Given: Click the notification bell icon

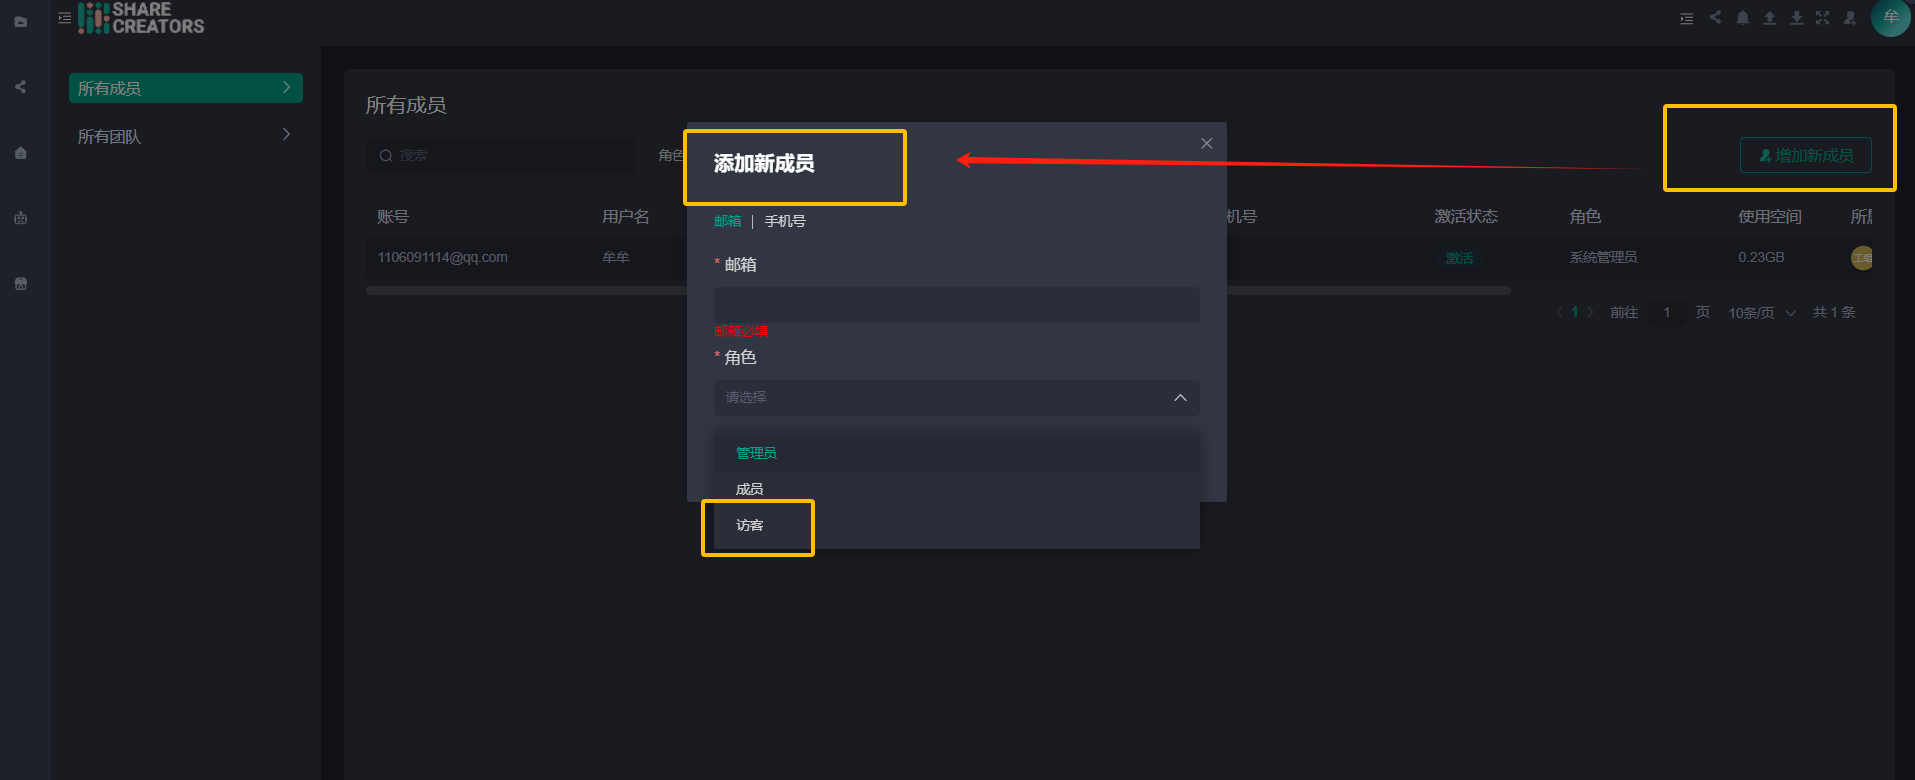Looking at the screenshot, I should tap(1743, 18).
